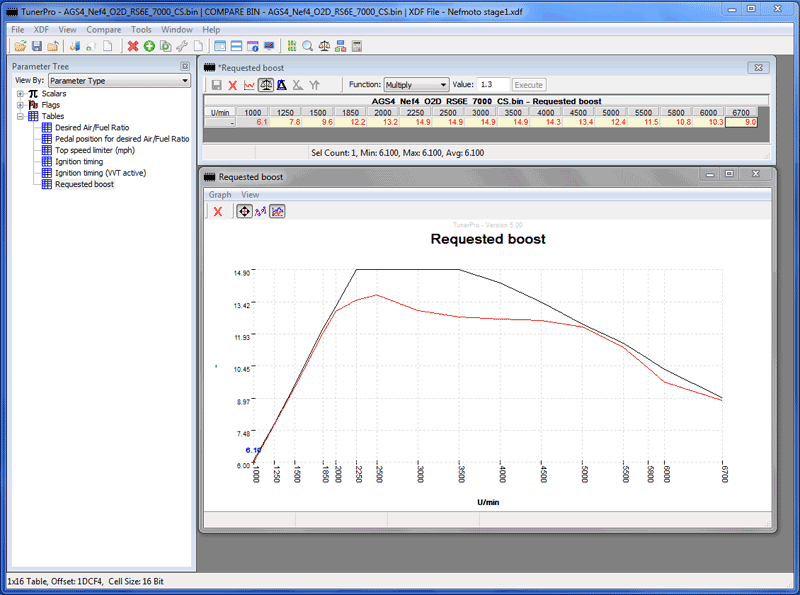This screenshot has height=595, width=800.
Task: Click the red X icon in table editor toolbar
Action: (x=233, y=85)
